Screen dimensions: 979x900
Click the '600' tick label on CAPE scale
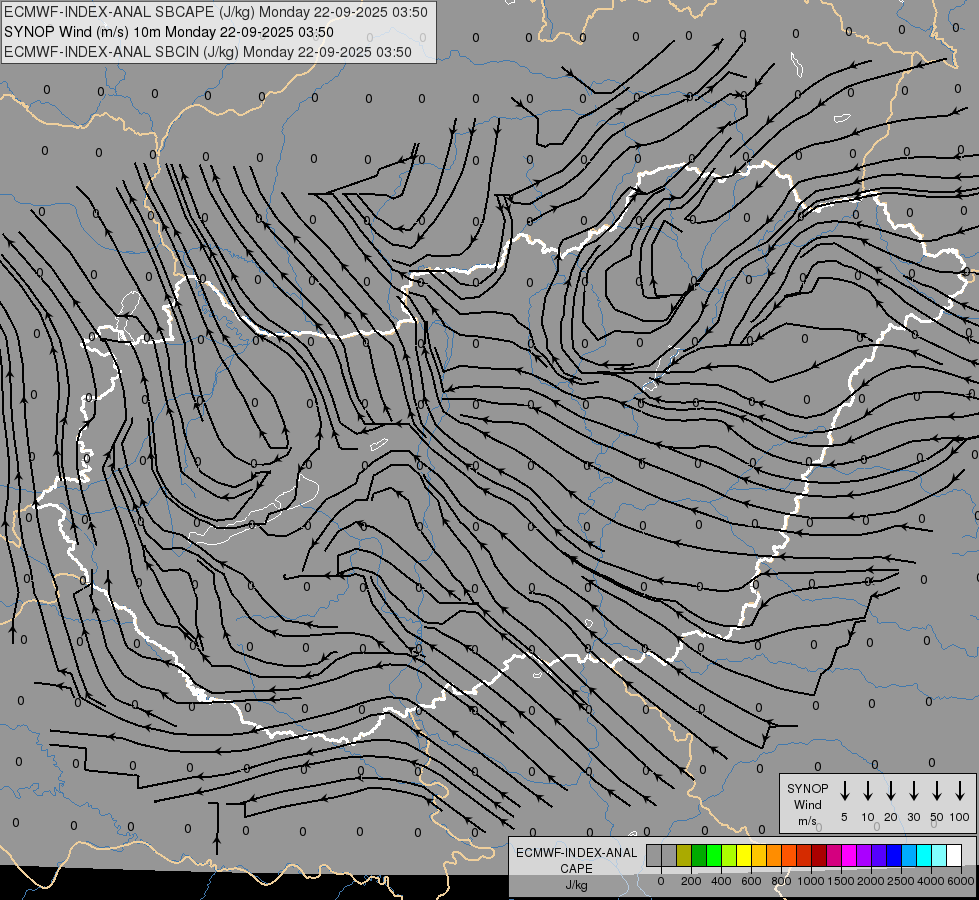pyautogui.click(x=751, y=881)
